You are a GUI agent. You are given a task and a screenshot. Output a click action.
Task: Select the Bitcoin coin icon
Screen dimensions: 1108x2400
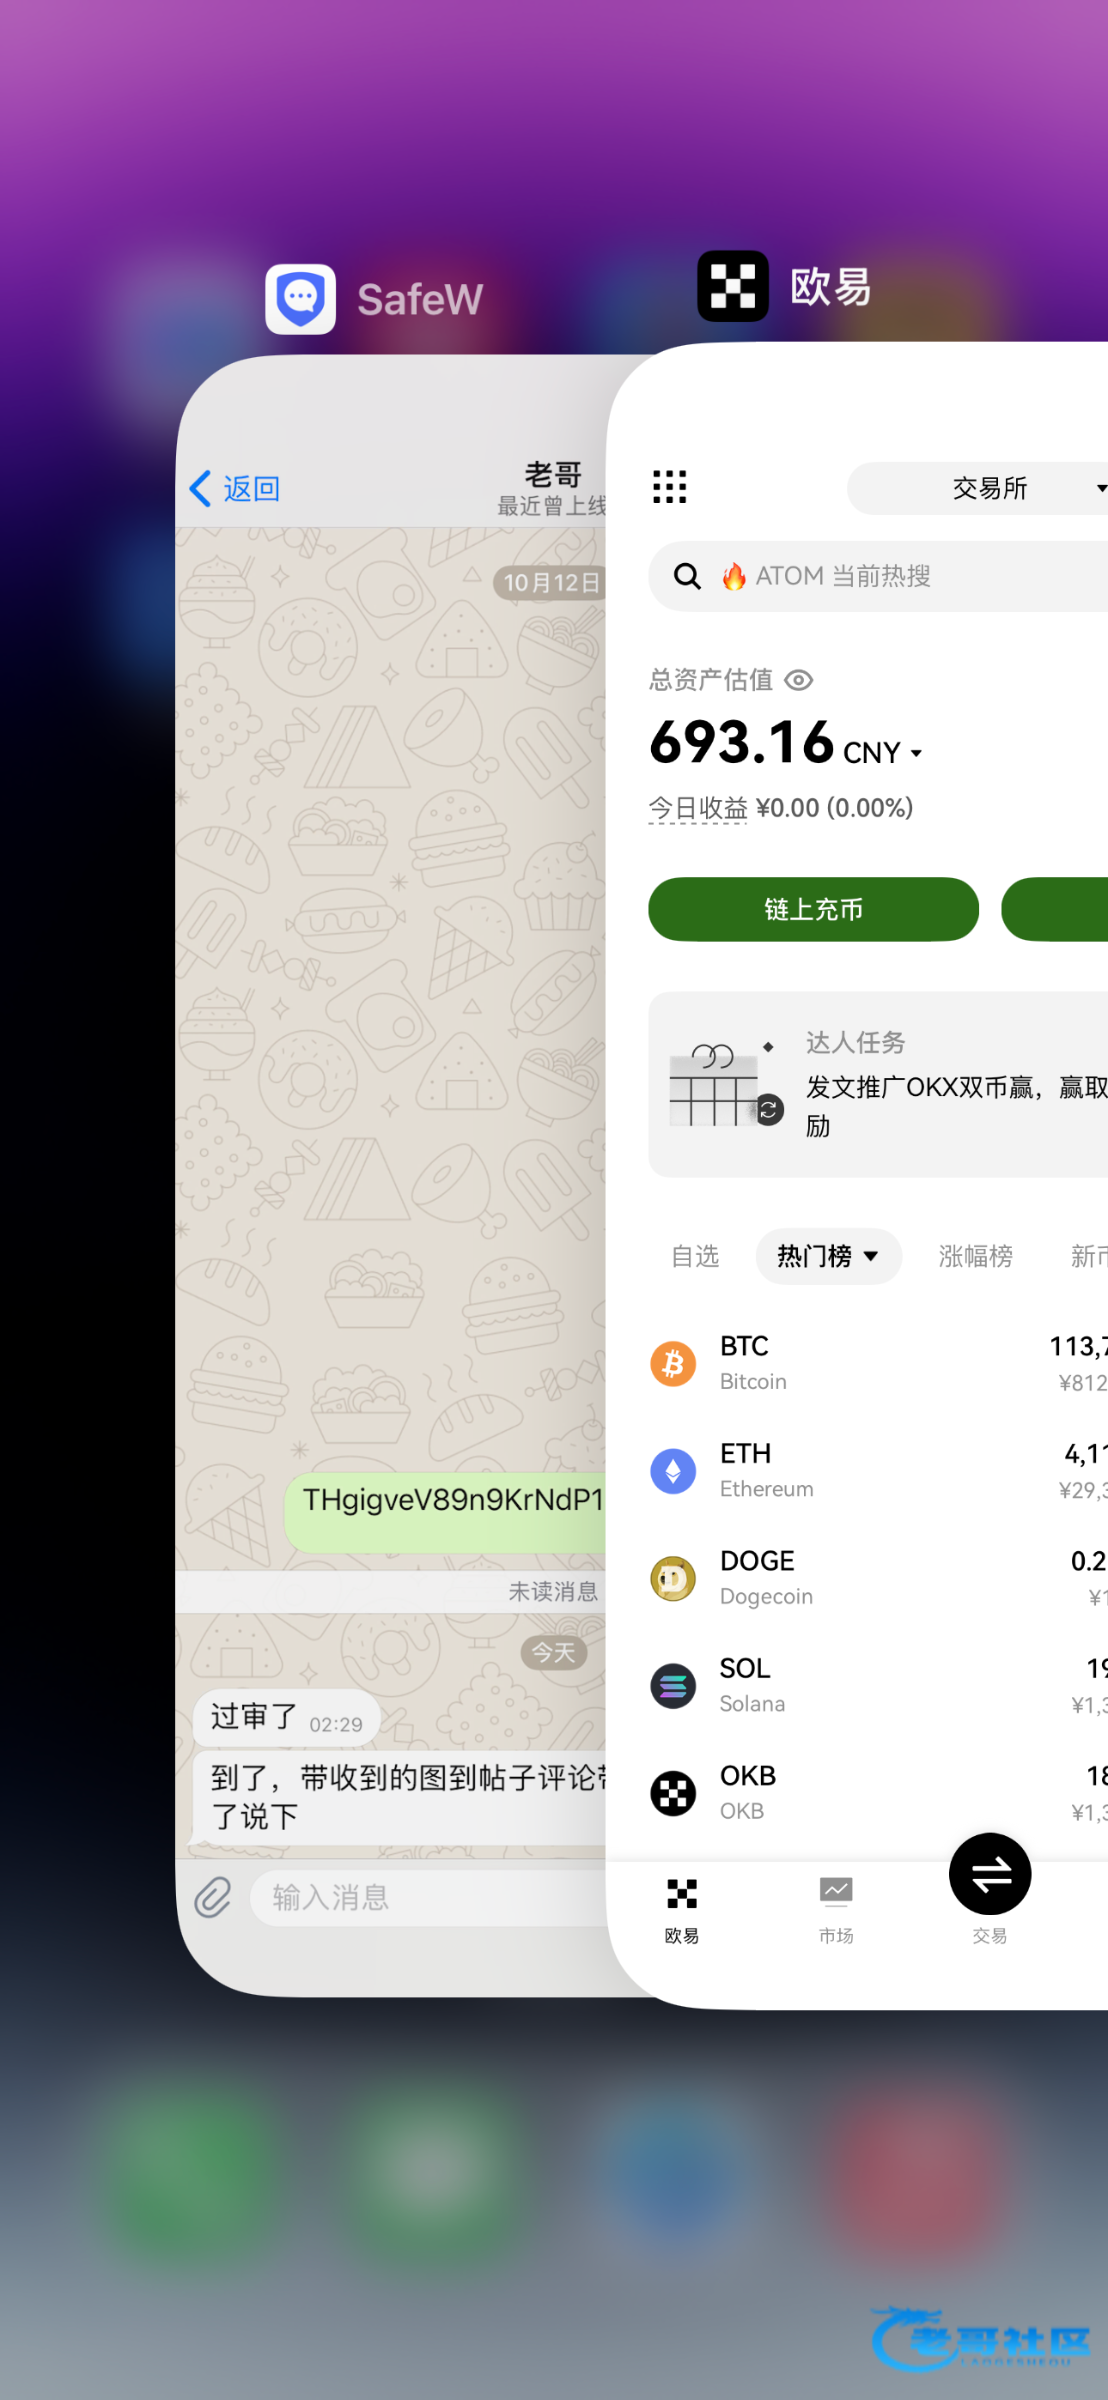tap(673, 1363)
